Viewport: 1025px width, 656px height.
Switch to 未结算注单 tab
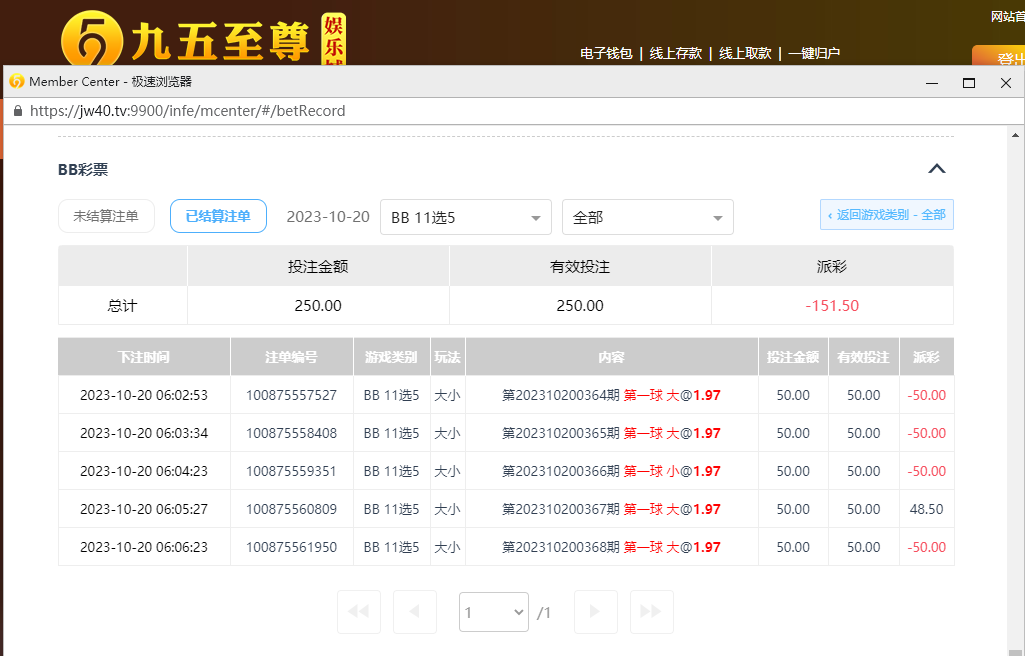point(106,216)
